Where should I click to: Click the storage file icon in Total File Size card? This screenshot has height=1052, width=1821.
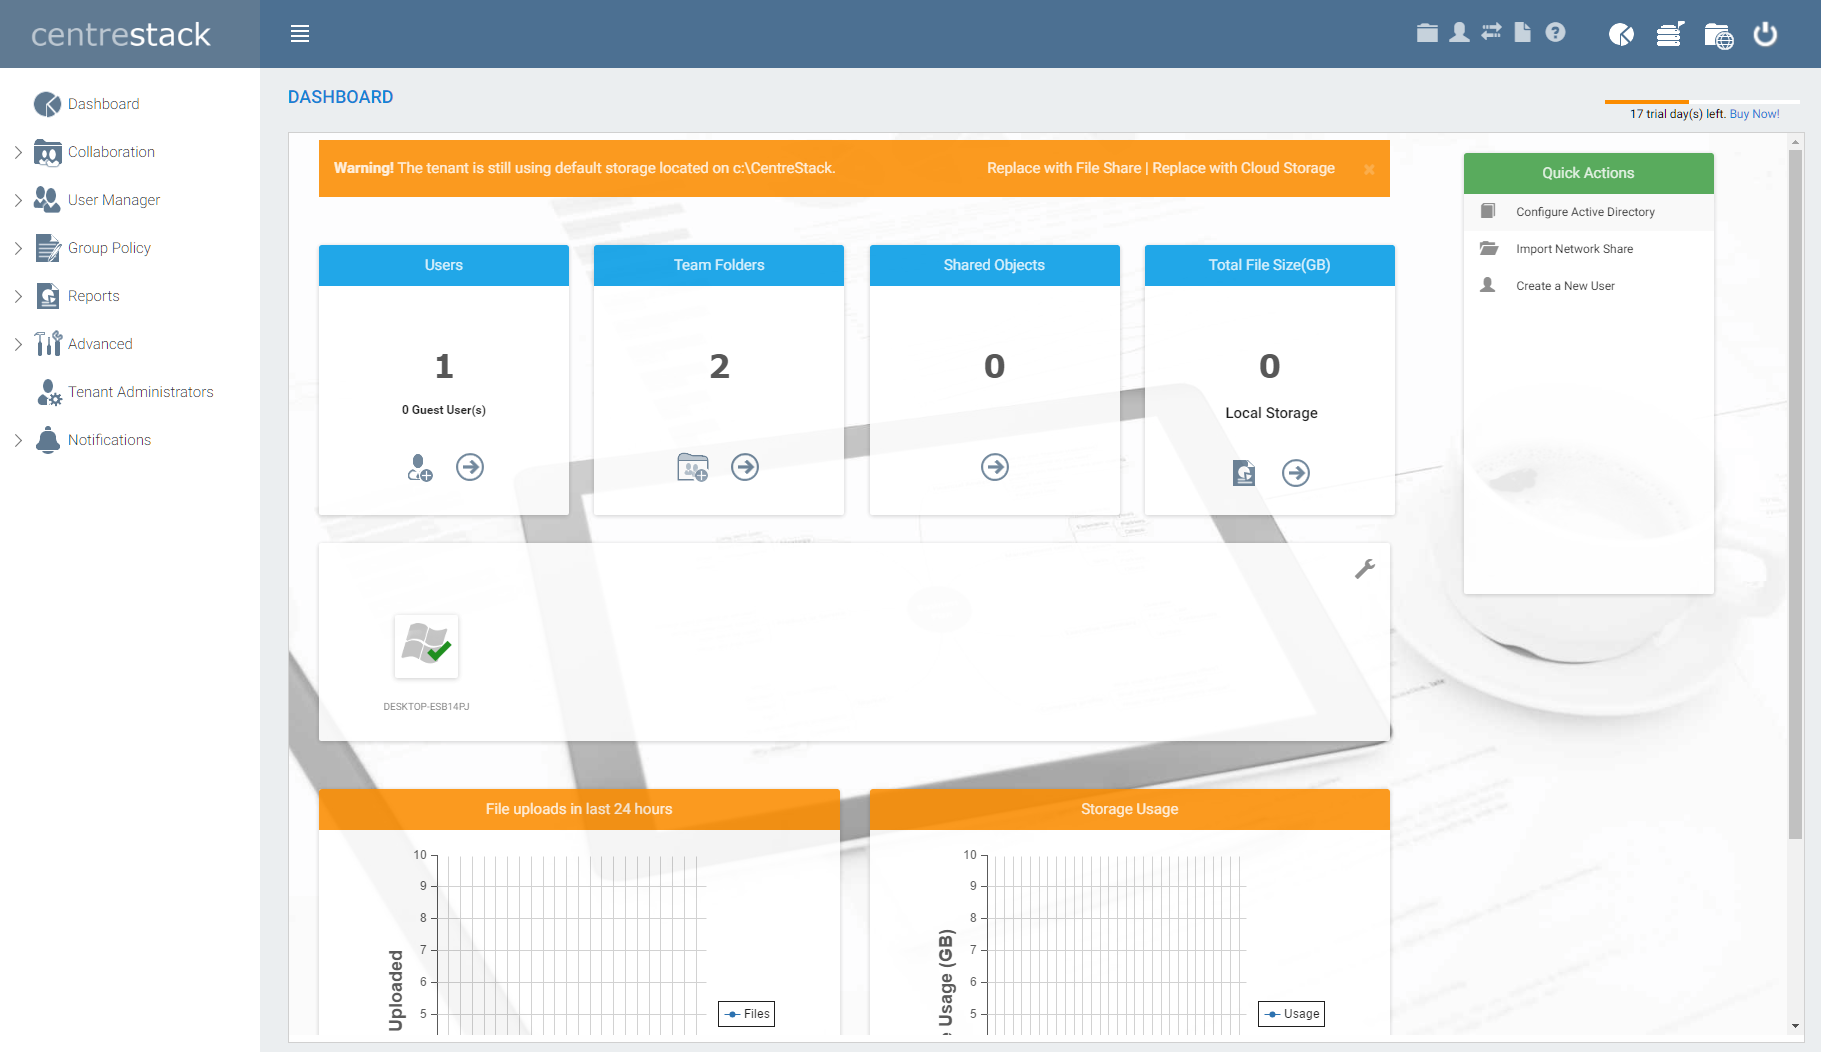1244,473
